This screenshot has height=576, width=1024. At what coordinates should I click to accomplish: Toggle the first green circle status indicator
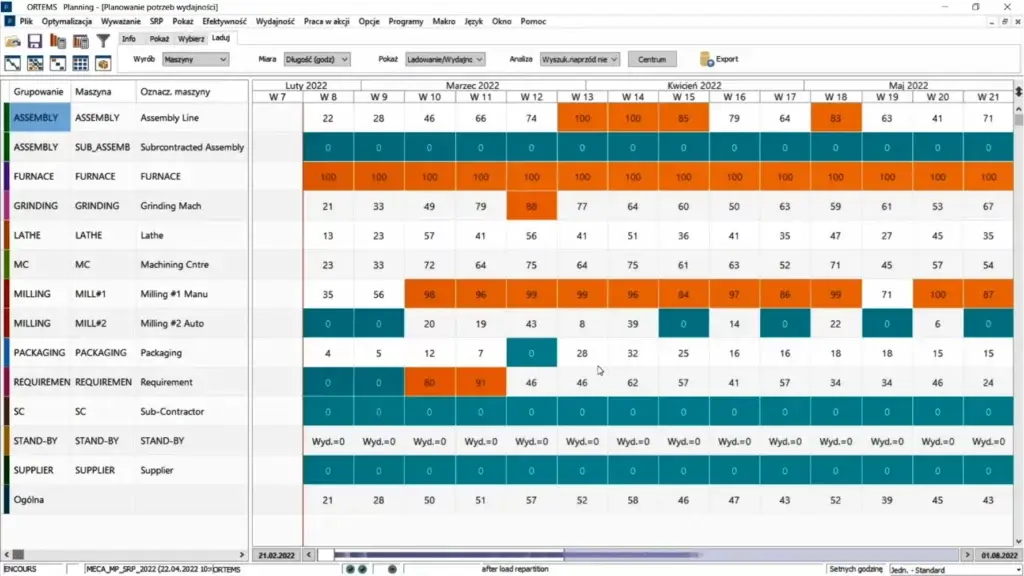coord(349,569)
